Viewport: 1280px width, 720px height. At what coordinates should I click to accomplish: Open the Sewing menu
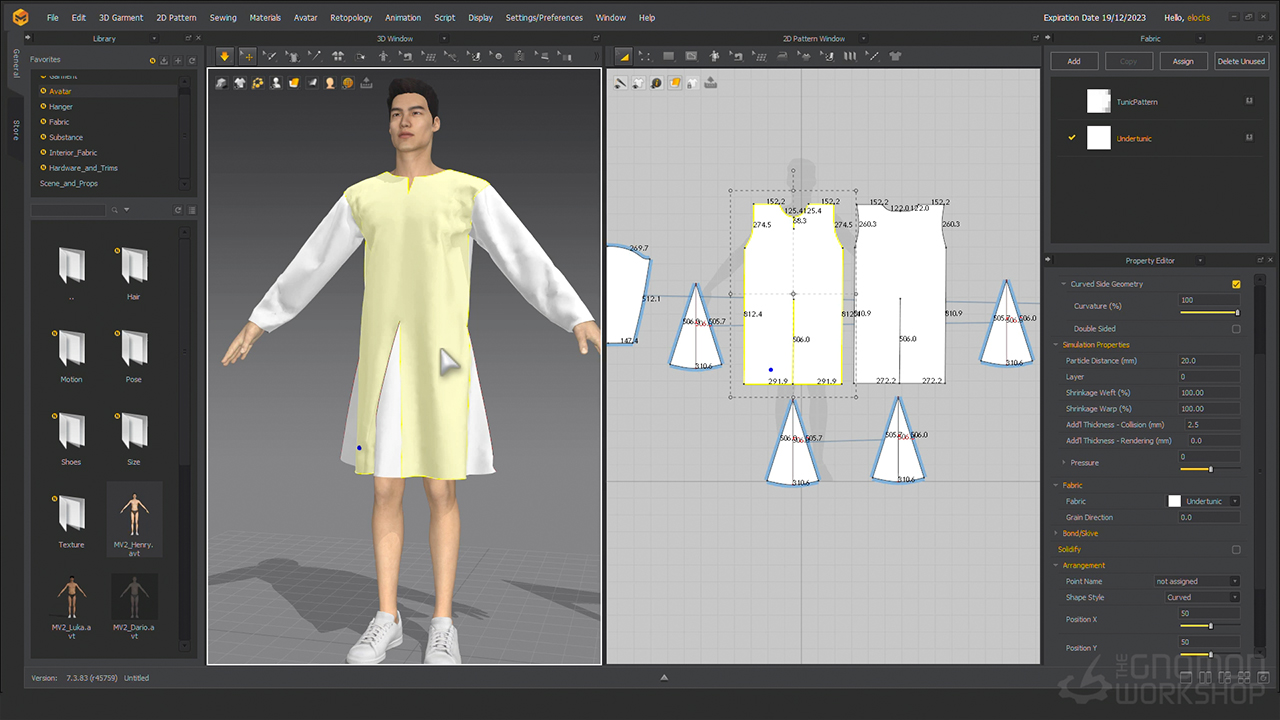tap(223, 18)
